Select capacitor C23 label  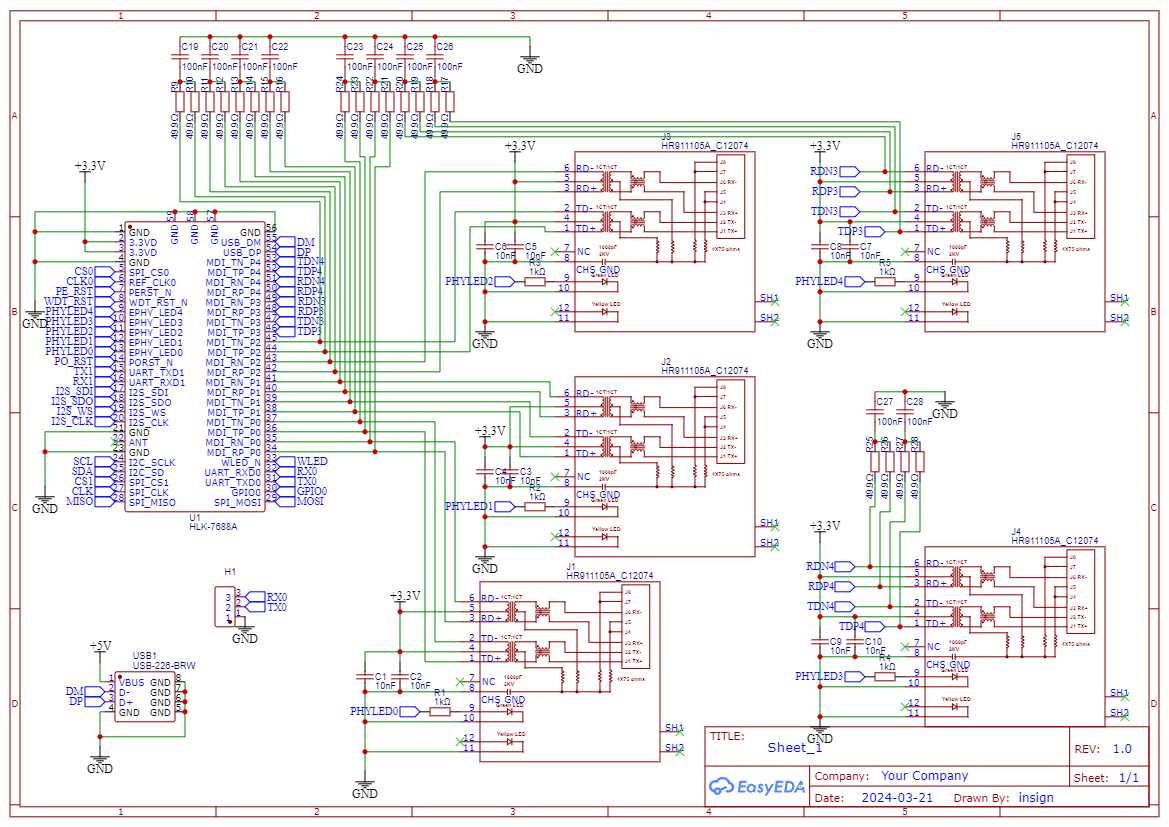click(x=355, y=47)
